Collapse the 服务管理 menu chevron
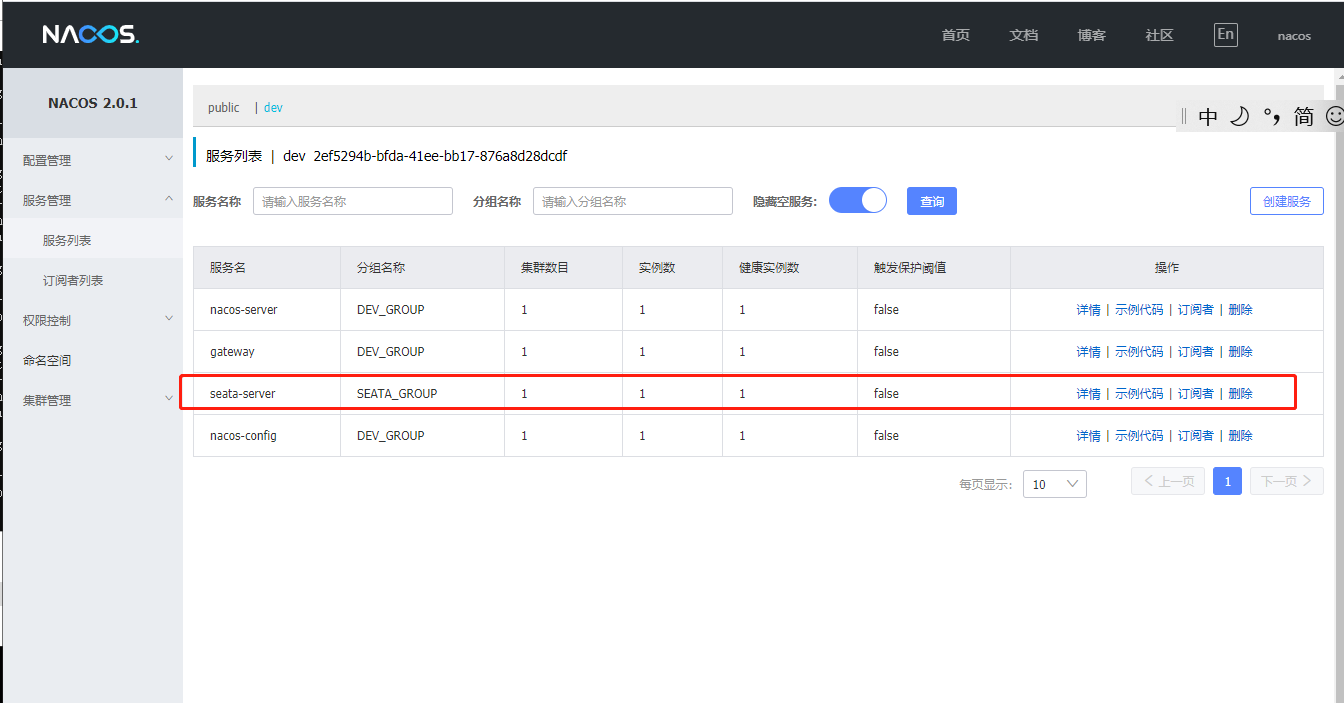The height and width of the screenshot is (703, 1344). tap(169, 199)
